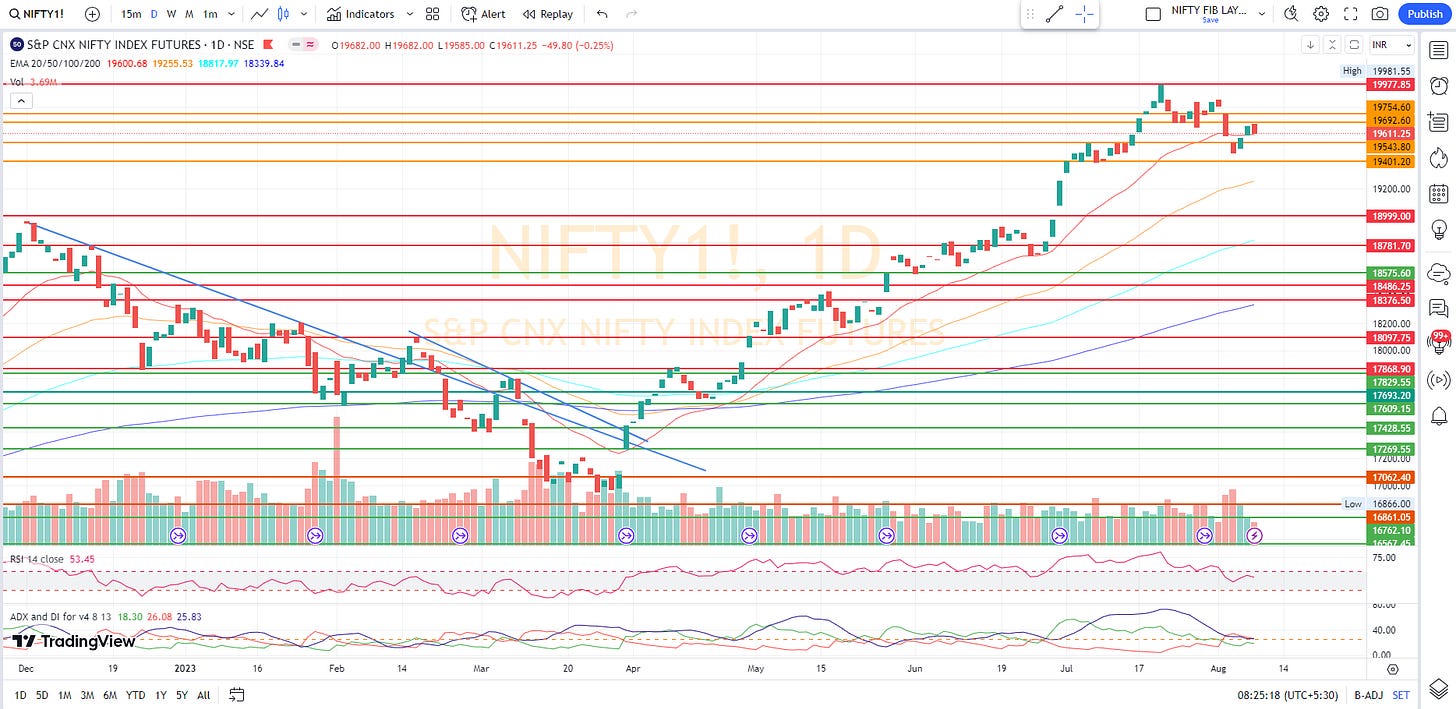Expand the manage layouts dropdown
Image resolution: width=1456 pixels, height=709 pixels.
1262,14
